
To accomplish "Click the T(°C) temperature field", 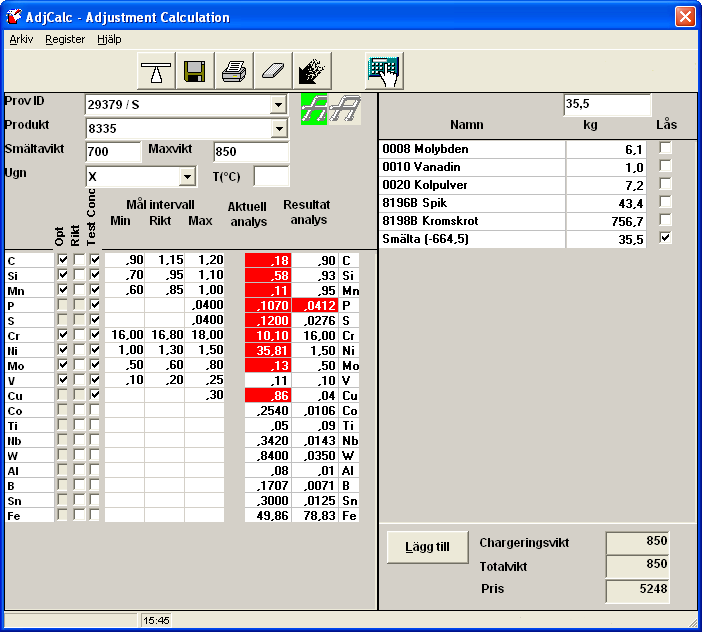I will pyautogui.click(x=271, y=176).
